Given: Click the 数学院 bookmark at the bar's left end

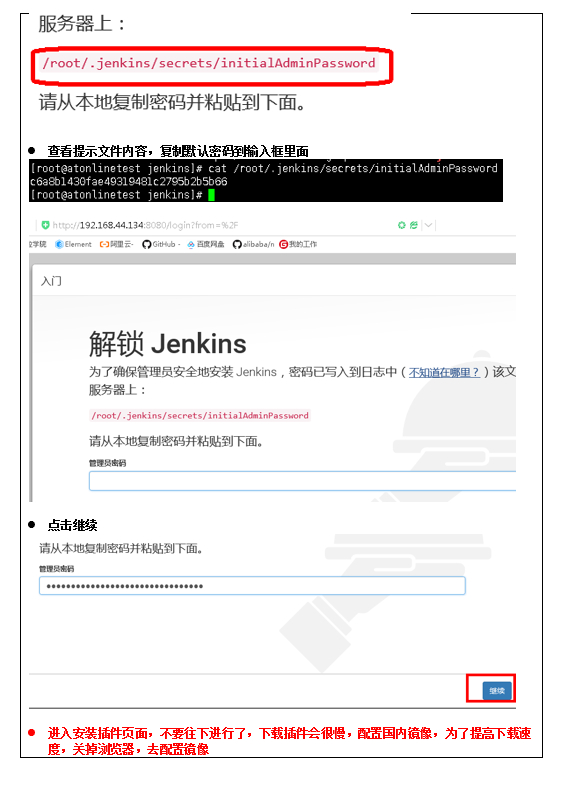Looking at the screenshot, I should (x=37, y=244).
